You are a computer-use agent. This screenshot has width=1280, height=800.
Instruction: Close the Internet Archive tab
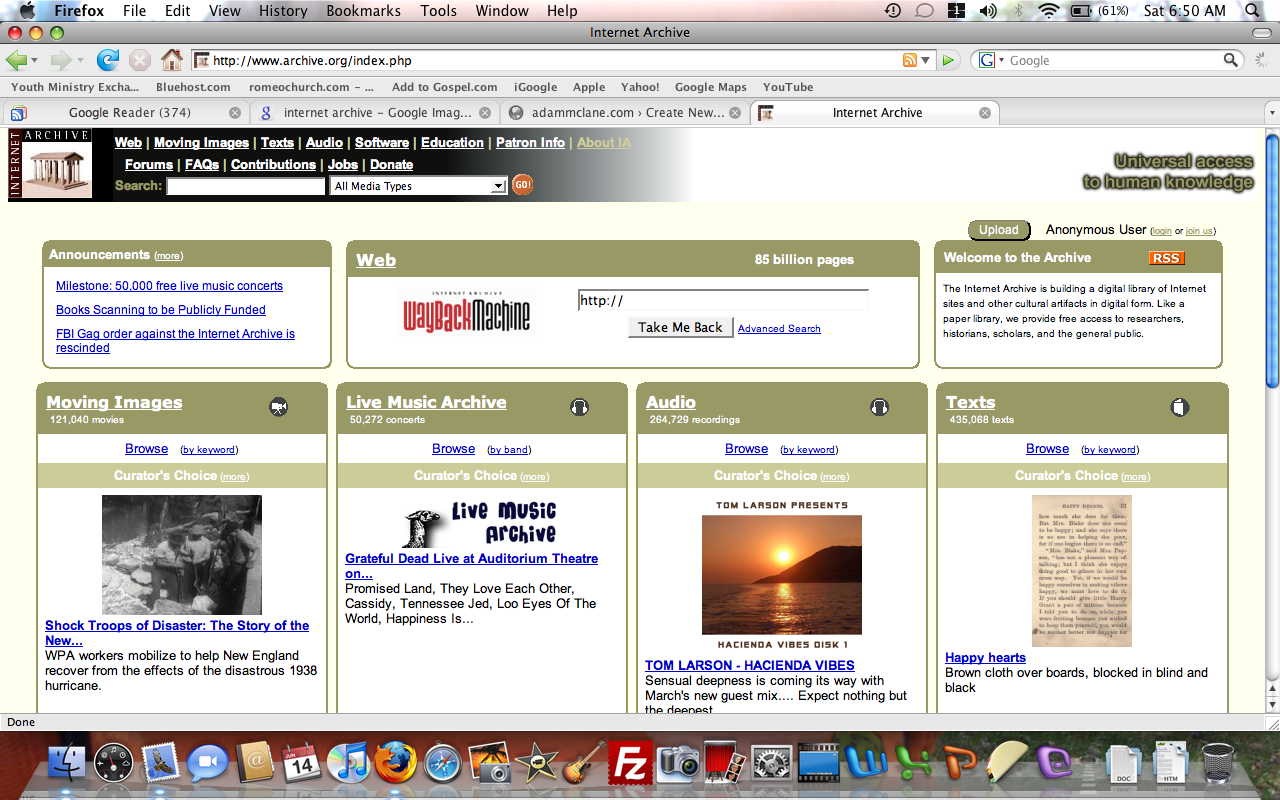(984, 113)
